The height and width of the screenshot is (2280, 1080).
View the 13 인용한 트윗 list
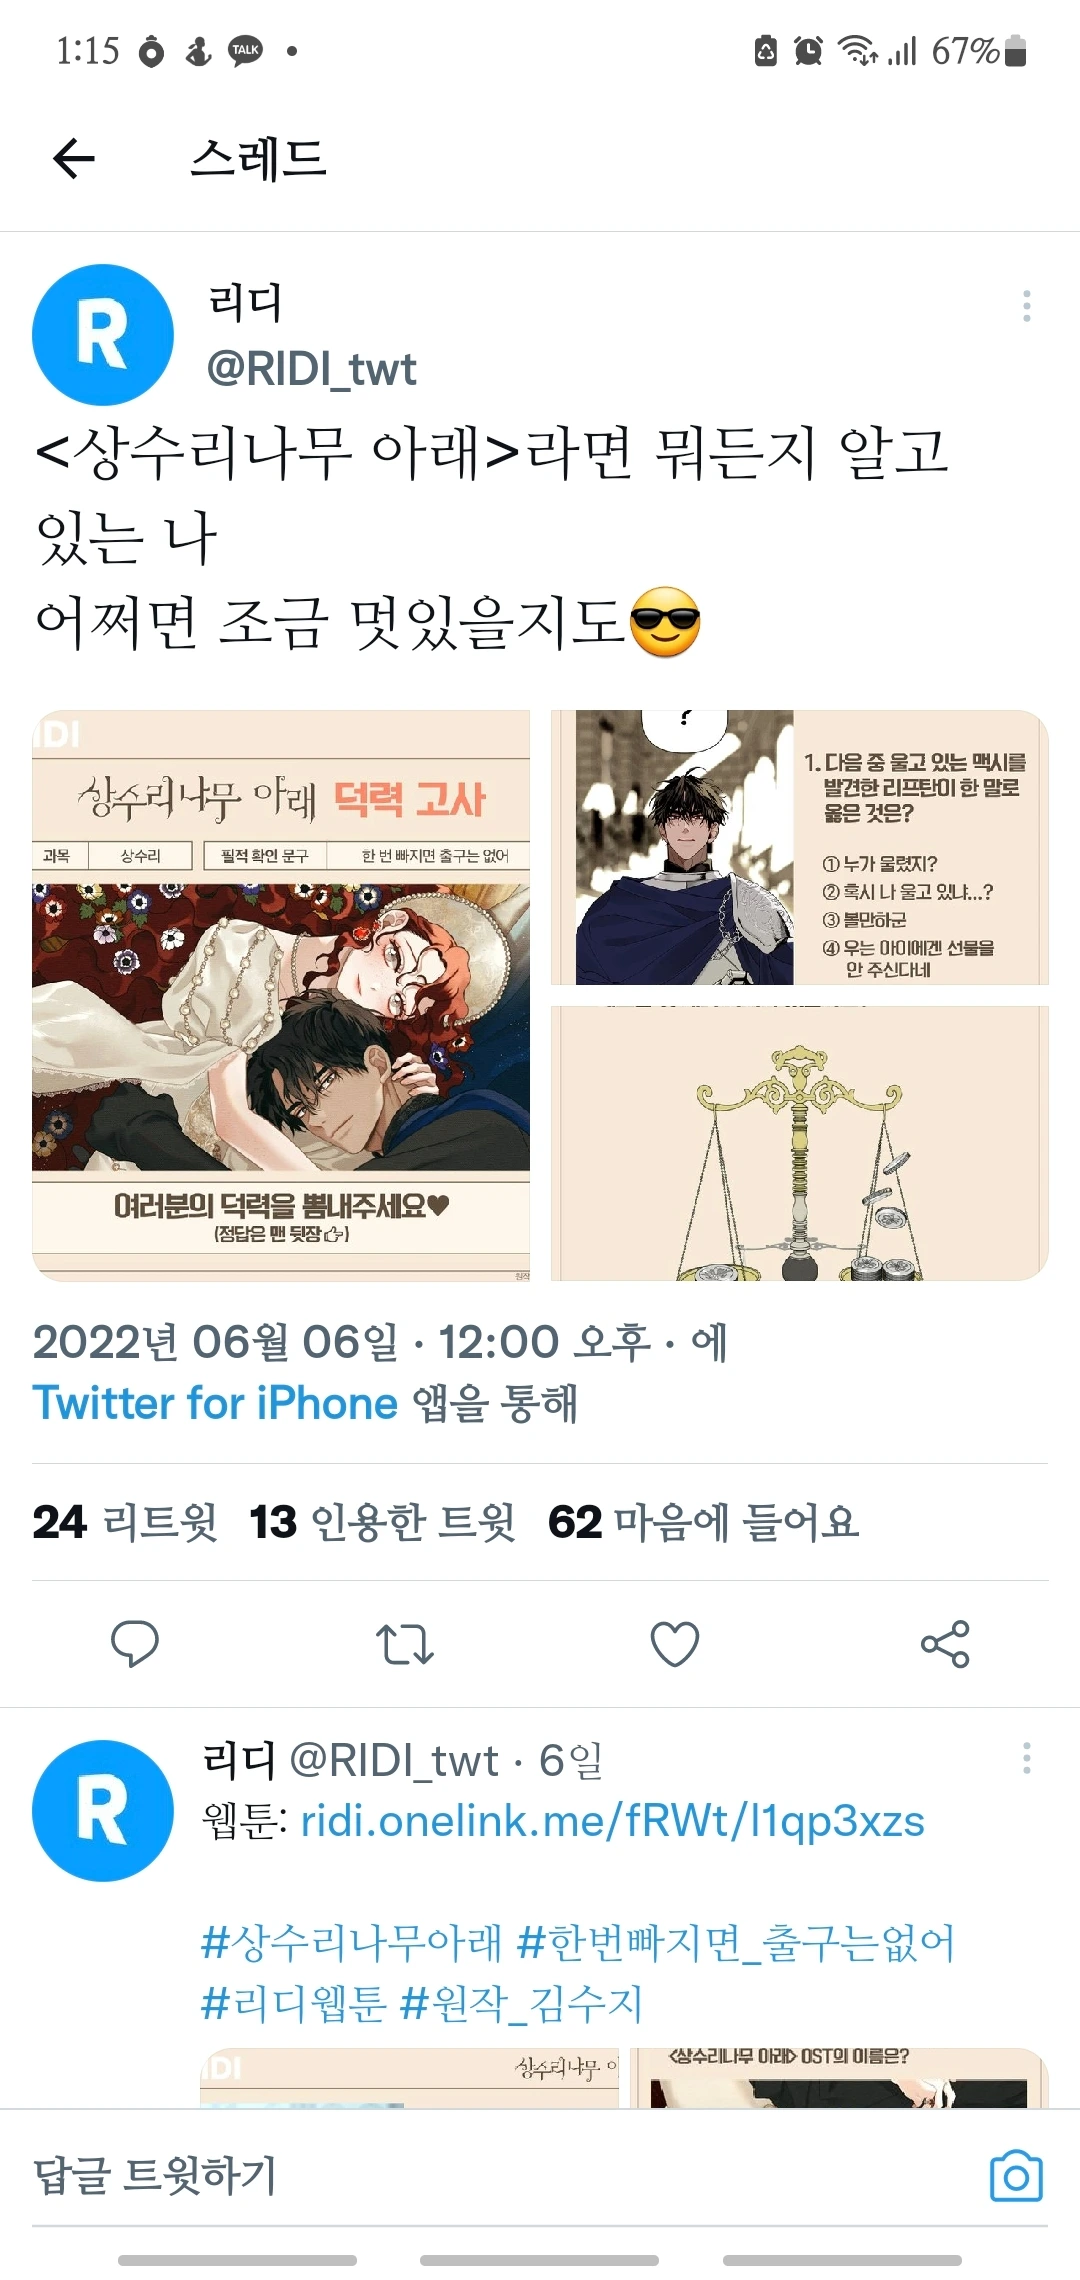coord(383,1522)
